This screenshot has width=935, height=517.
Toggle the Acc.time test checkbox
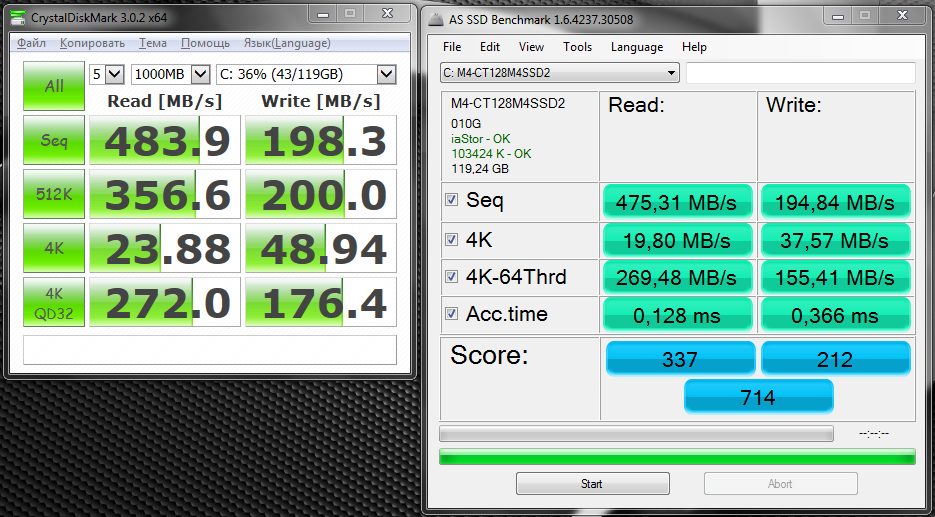click(451, 314)
